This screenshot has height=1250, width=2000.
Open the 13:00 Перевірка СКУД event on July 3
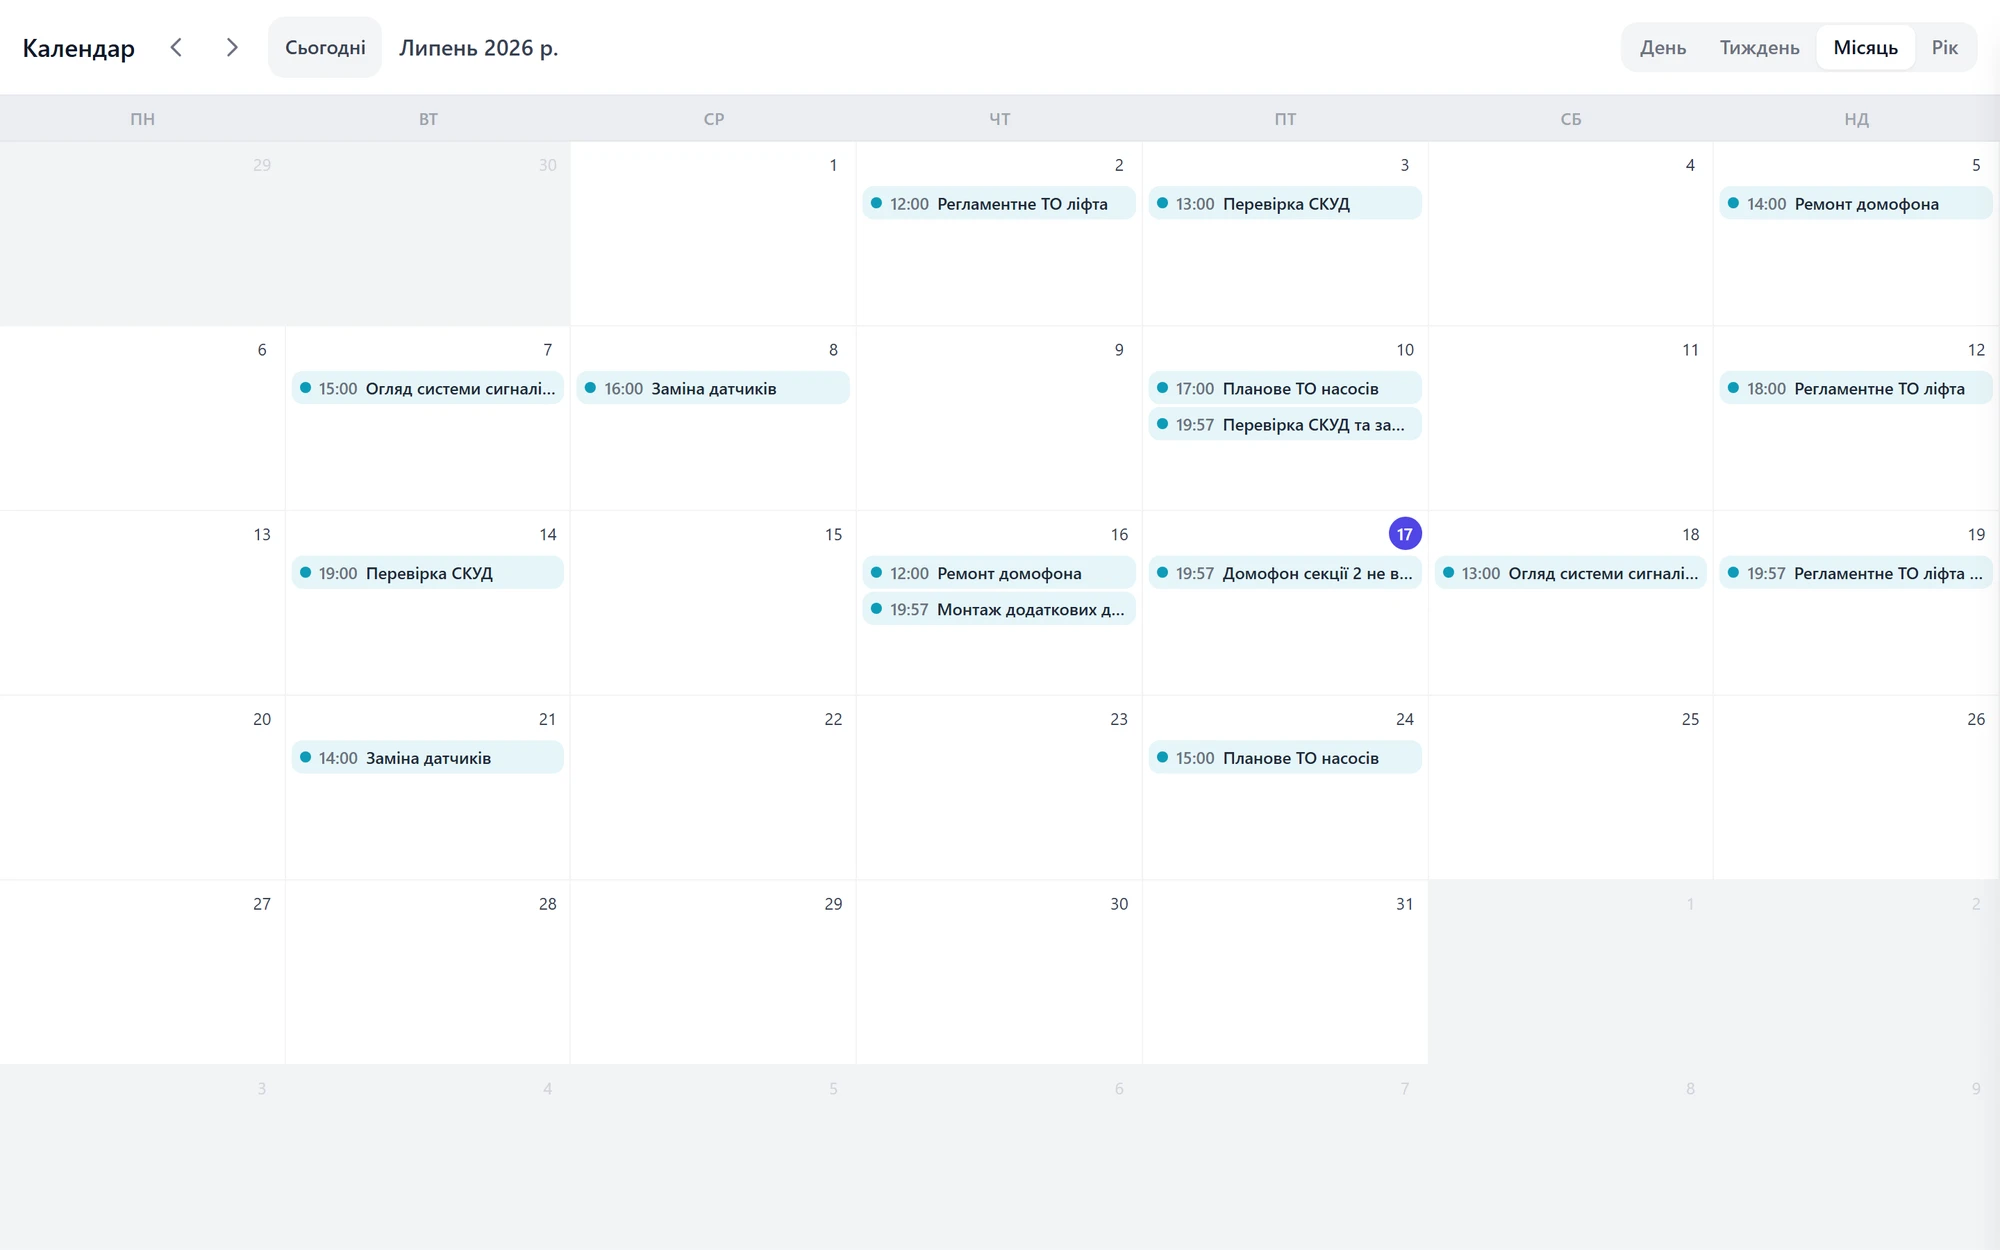[1285, 203]
